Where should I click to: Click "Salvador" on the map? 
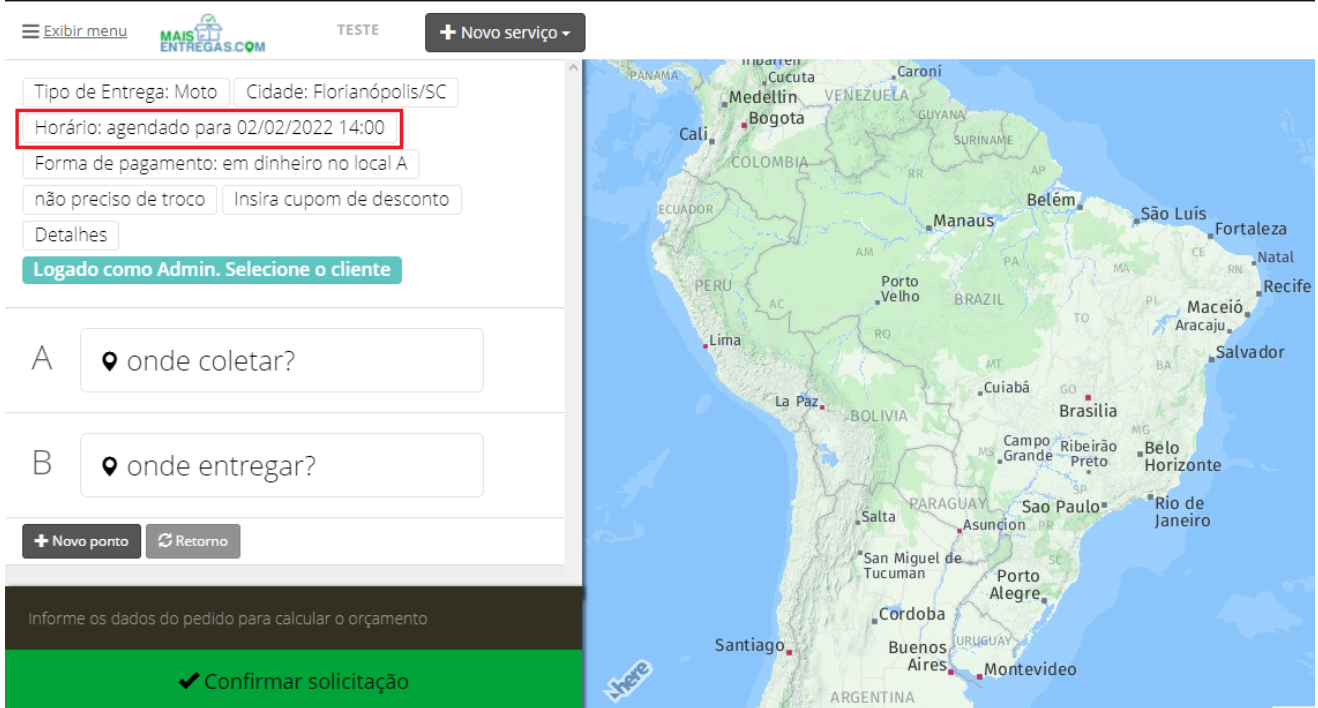tap(1250, 352)
